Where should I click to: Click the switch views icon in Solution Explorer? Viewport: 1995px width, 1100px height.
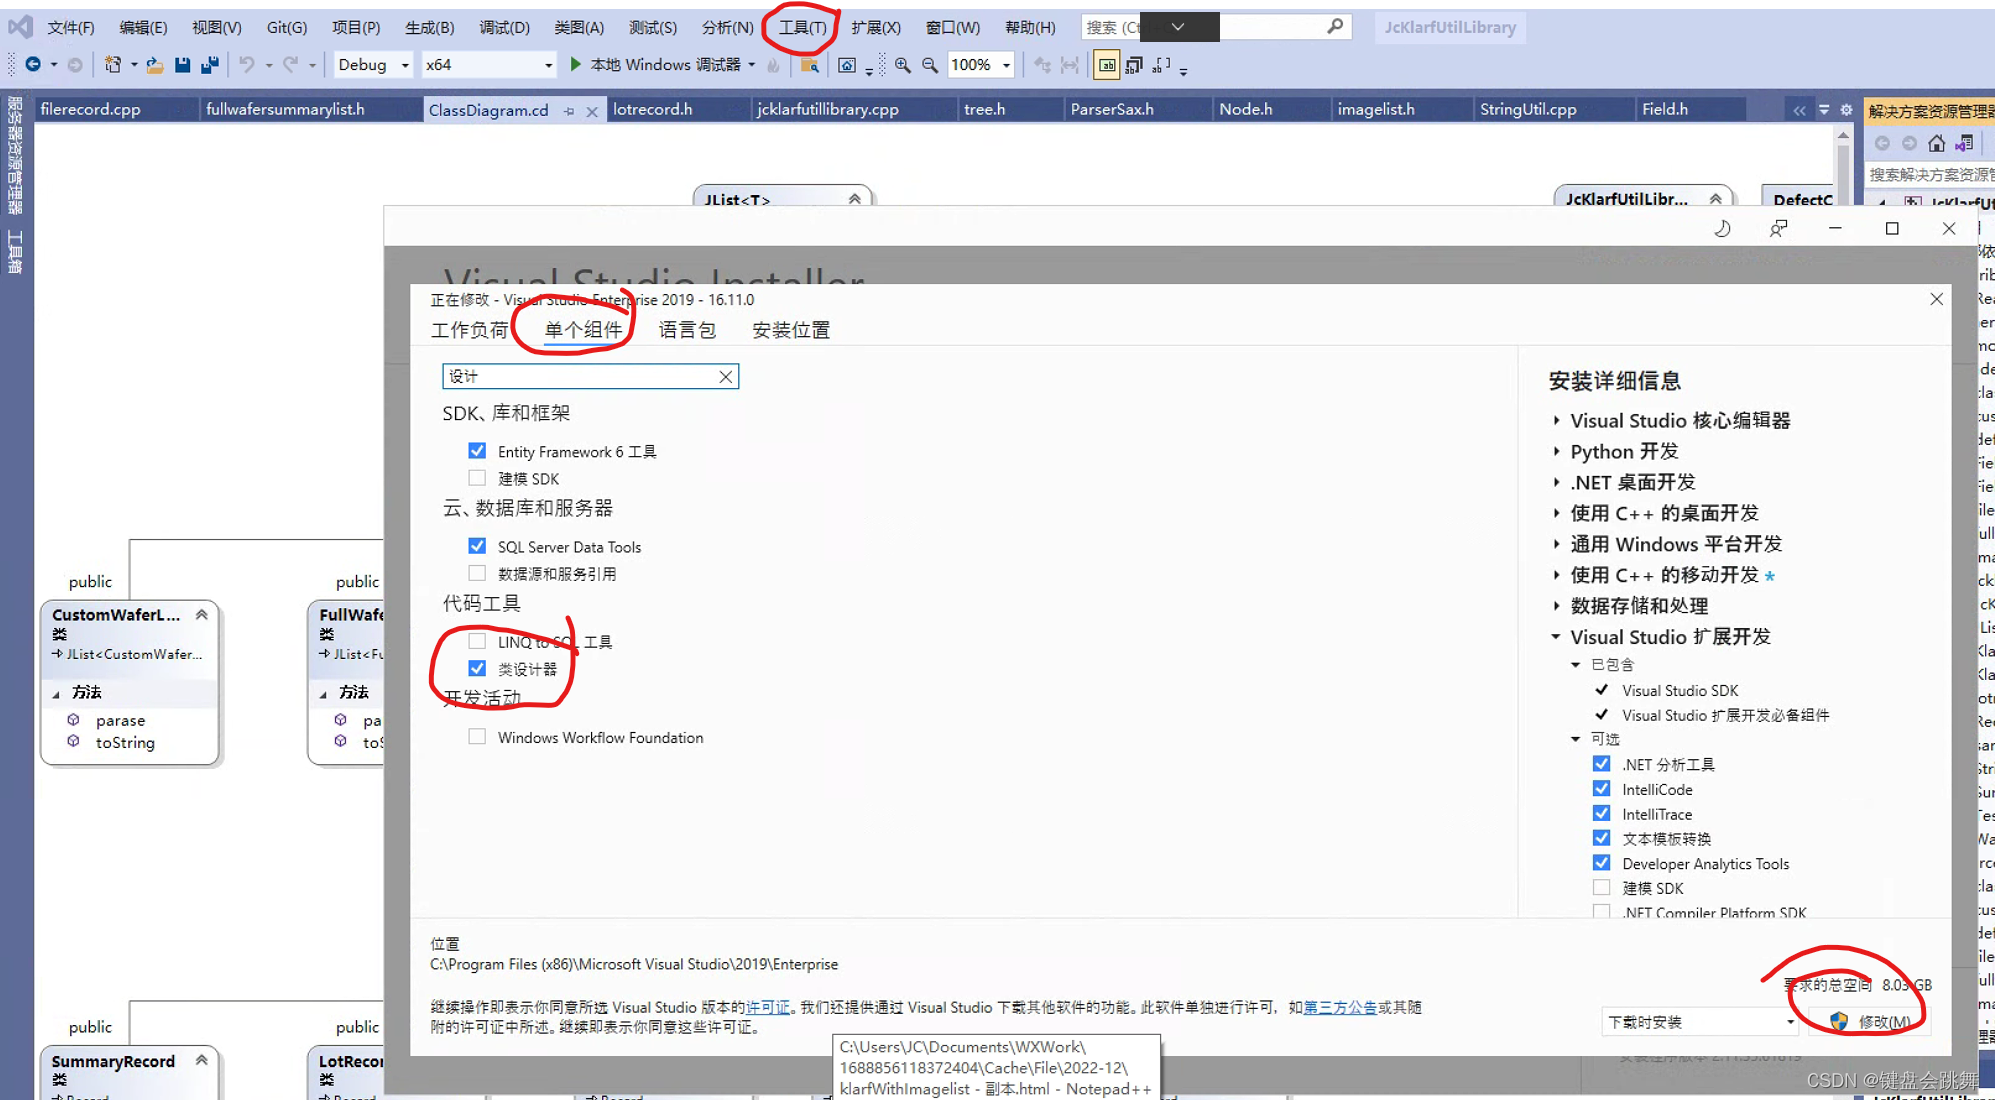[x=1964, y=143]
